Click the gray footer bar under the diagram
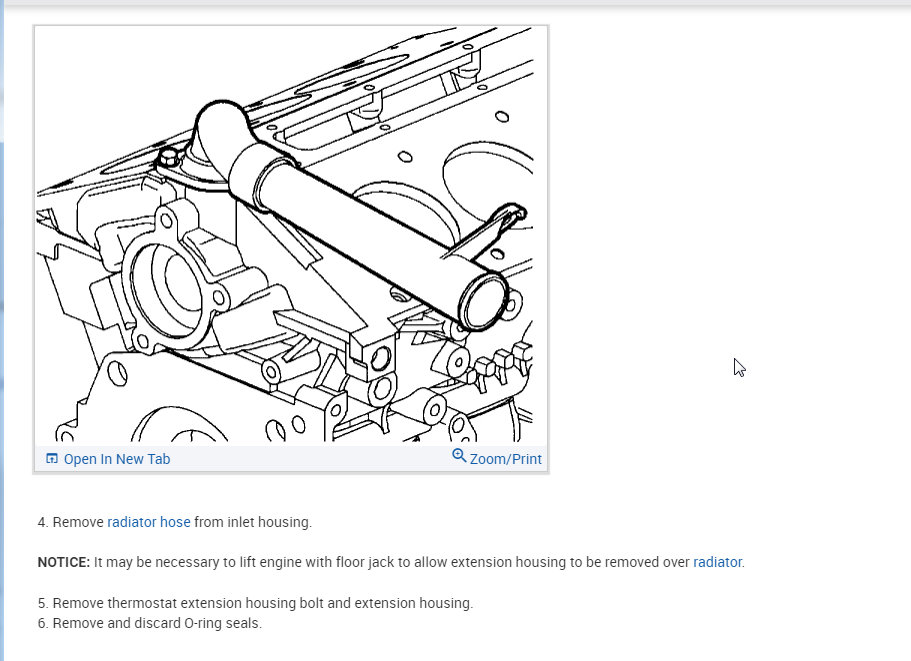 pyautogui.click(x=291, y=458)
